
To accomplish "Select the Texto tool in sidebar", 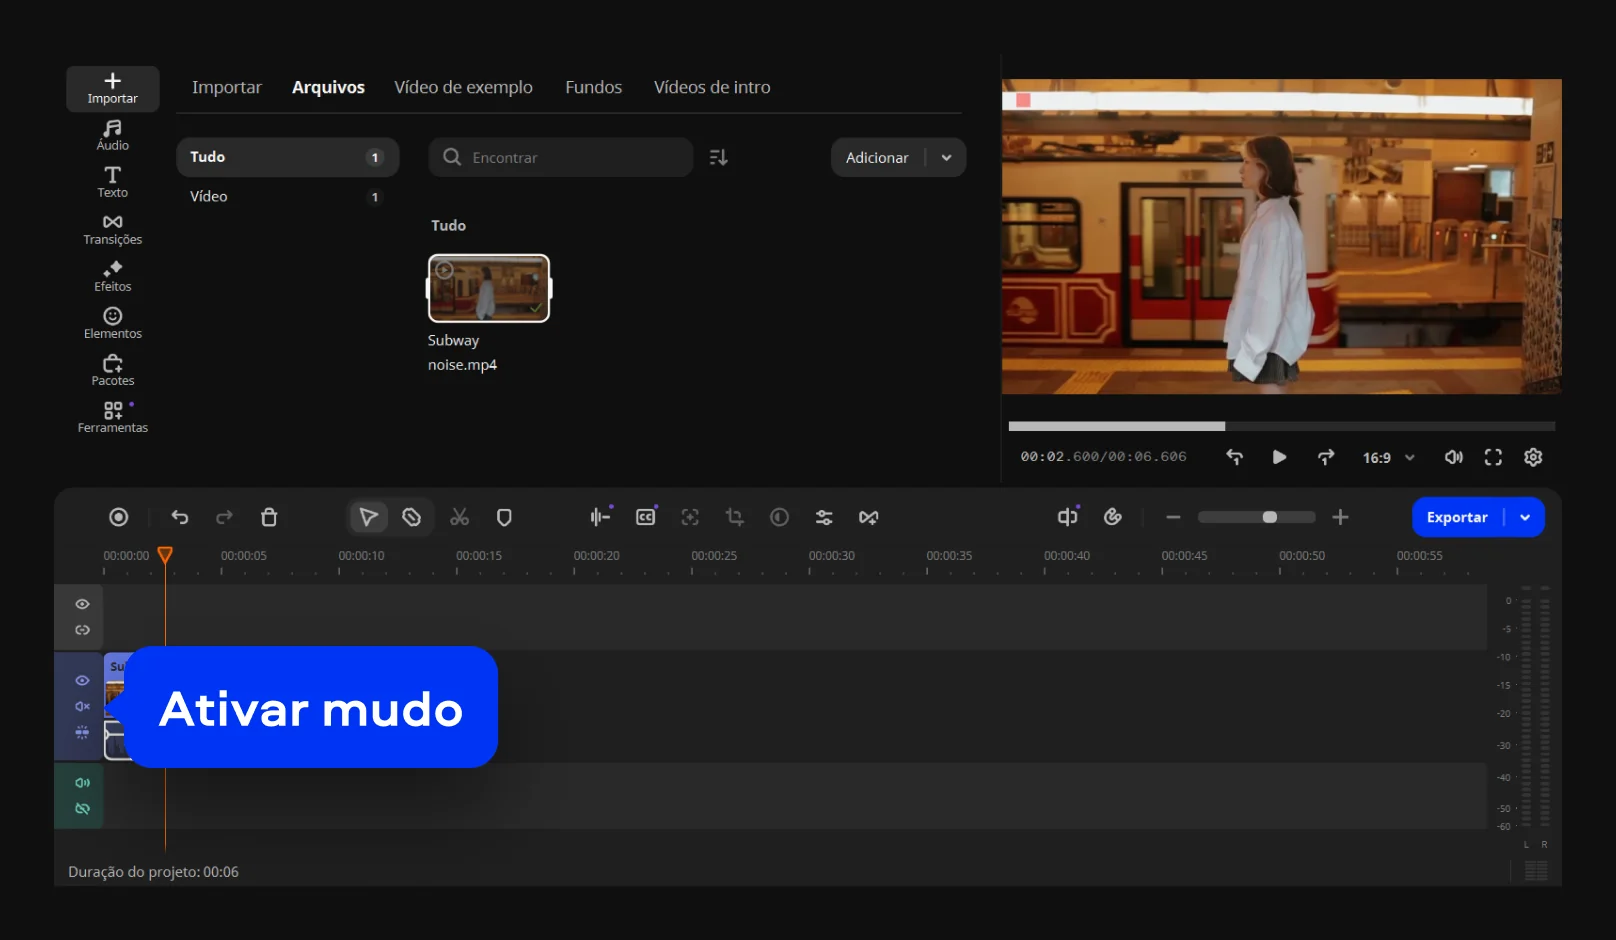I will (112, 182).
